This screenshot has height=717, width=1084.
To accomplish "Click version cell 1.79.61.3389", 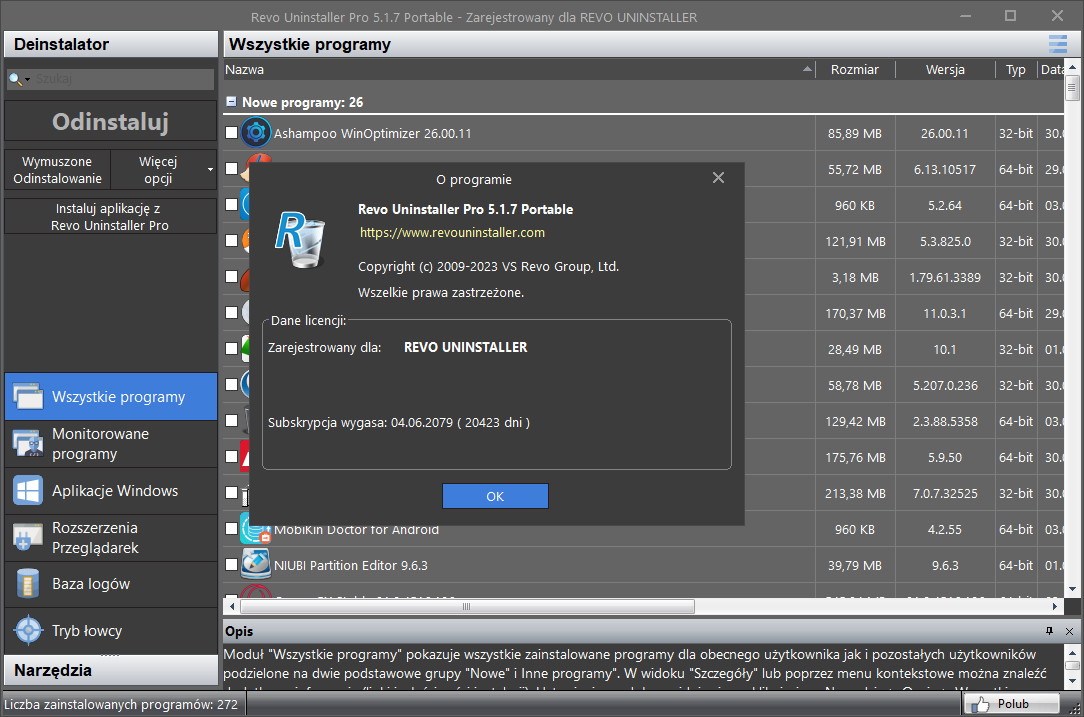I will [x=945, y=277].
